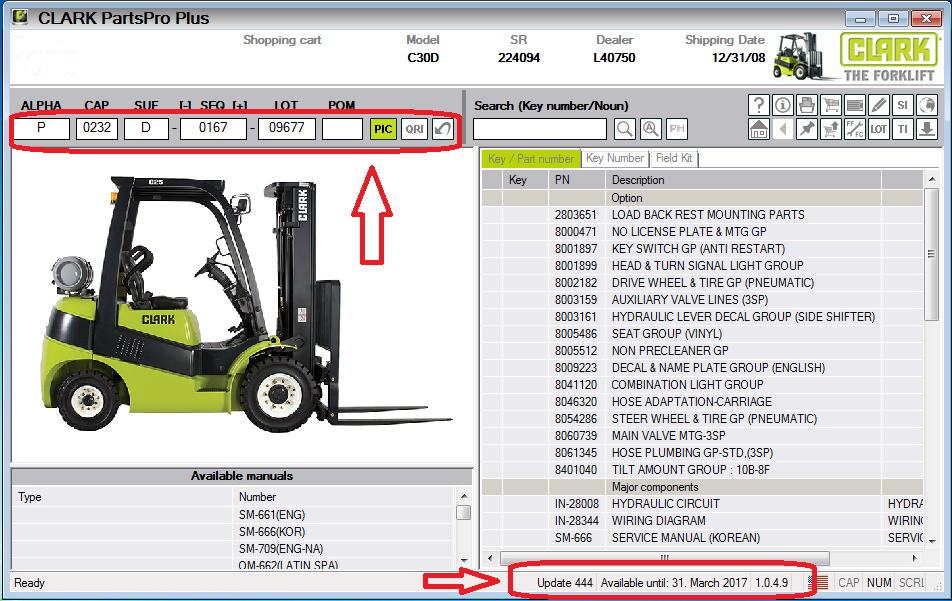Click the green PIC button
952x601 pixels.
(383, 129)
